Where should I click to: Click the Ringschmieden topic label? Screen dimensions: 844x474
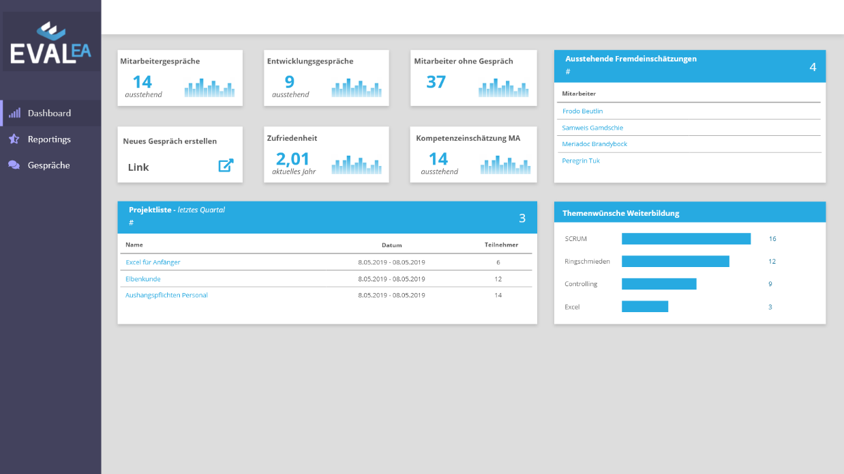(587, 261)
